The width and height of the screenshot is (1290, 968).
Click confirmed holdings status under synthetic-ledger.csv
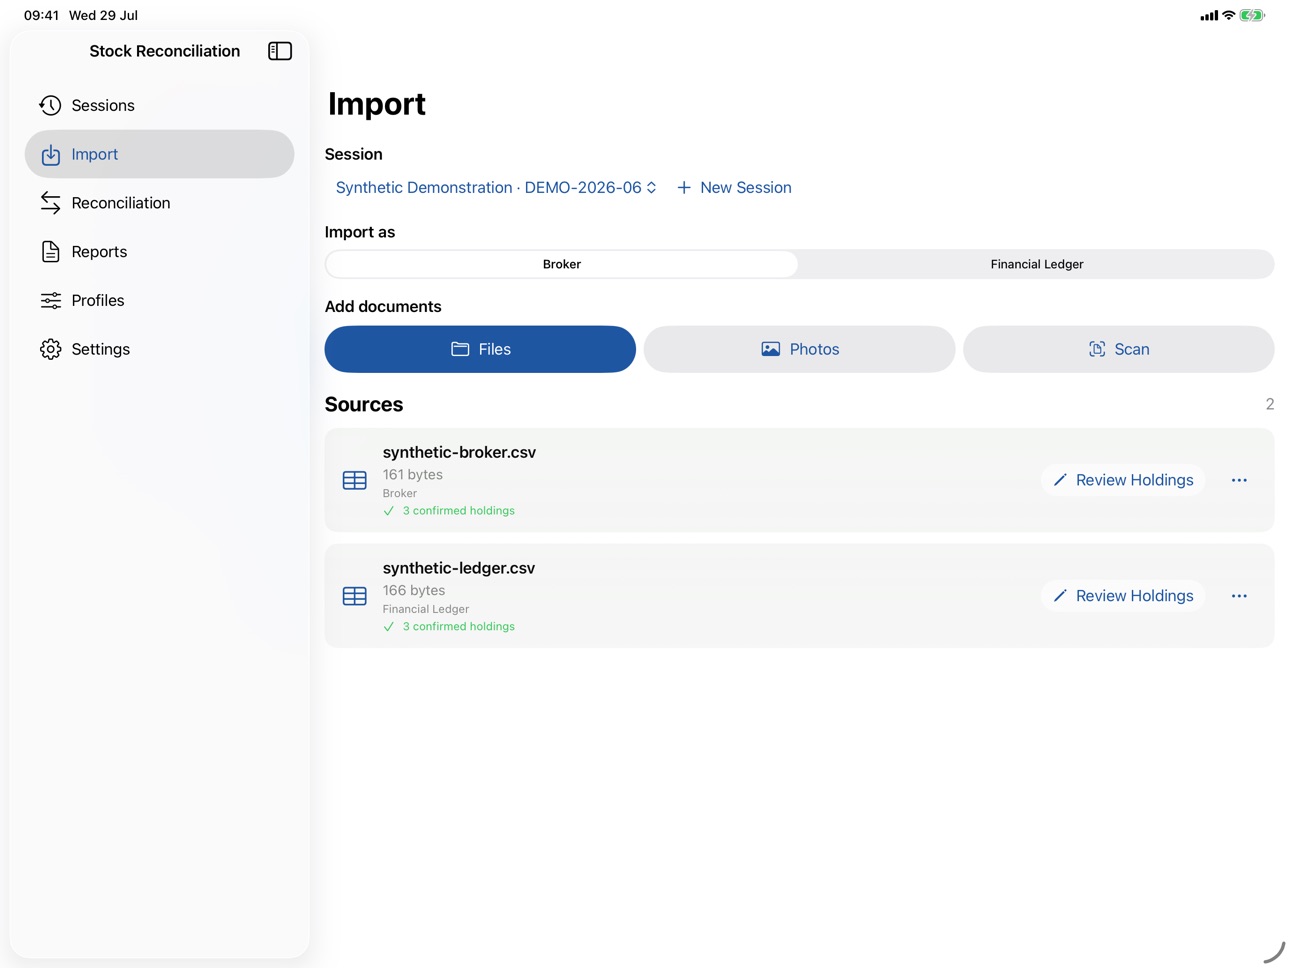click(449, 627)
